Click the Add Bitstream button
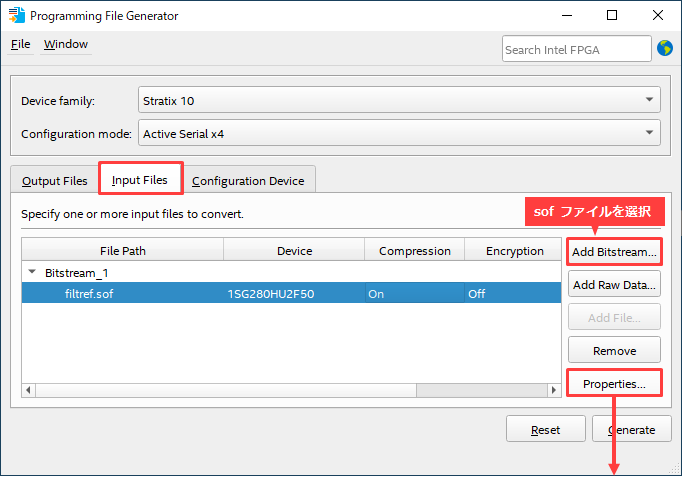This screenshot has height=477, width=682. pyautogui.click(x=614, y=251)
